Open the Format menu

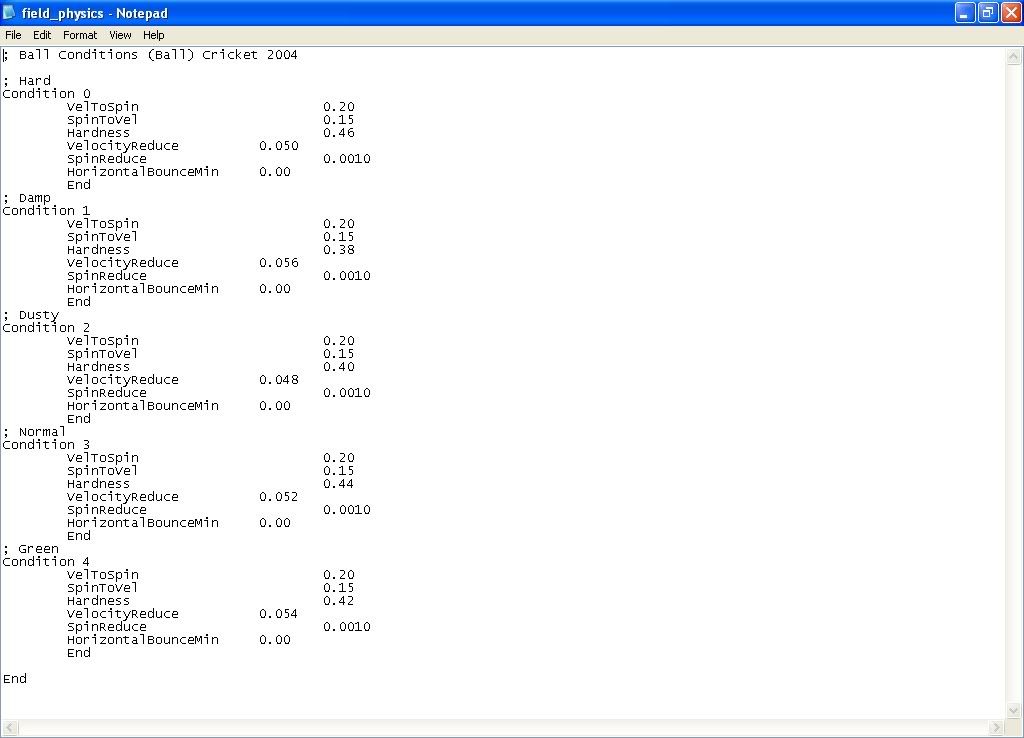80,35
